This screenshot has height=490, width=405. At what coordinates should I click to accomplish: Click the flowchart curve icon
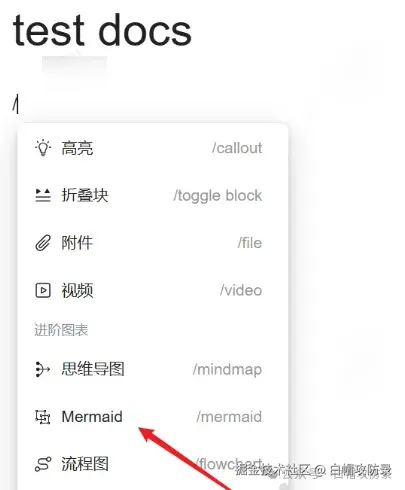(43, 464)
